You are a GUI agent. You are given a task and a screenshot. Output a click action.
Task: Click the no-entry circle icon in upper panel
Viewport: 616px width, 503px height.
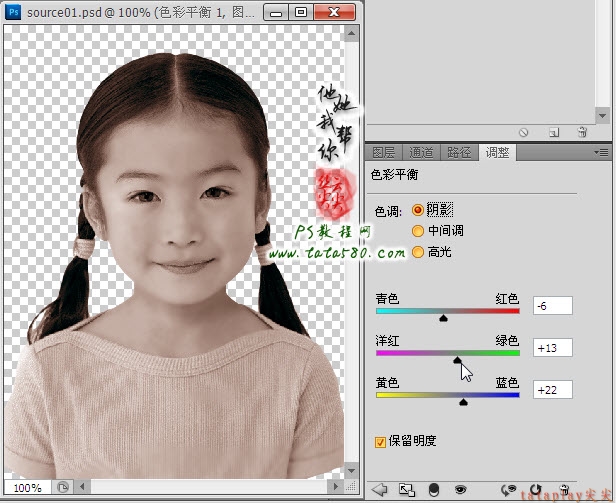[x=523, y=133]
